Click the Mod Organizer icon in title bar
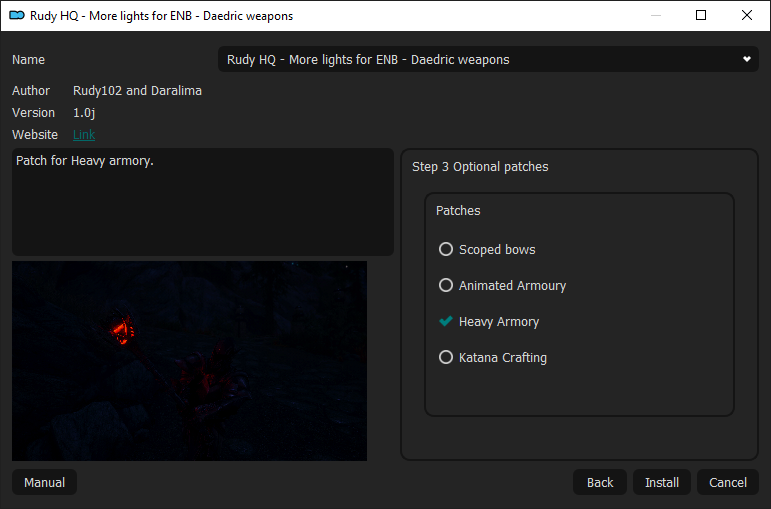This screenshot has height=509, width=771. (x=17, y=16)
